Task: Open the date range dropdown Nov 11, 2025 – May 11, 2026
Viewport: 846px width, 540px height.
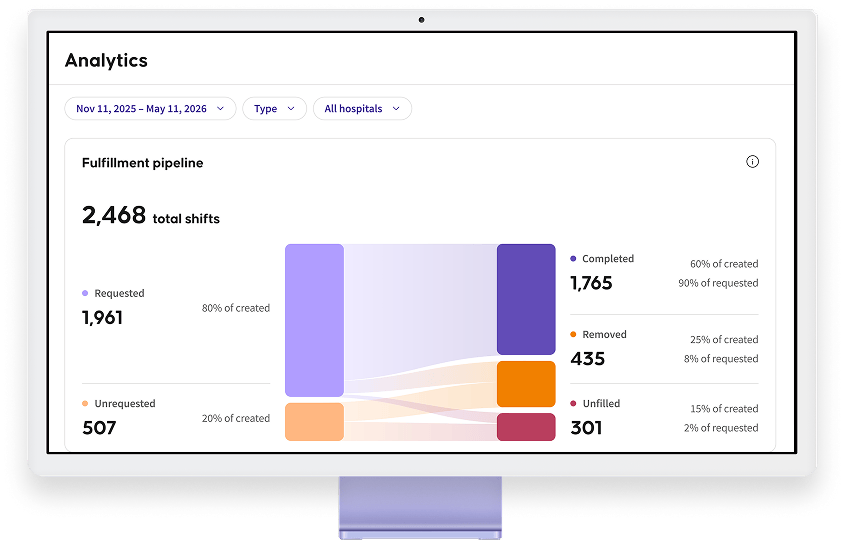Action: (150, 108)
